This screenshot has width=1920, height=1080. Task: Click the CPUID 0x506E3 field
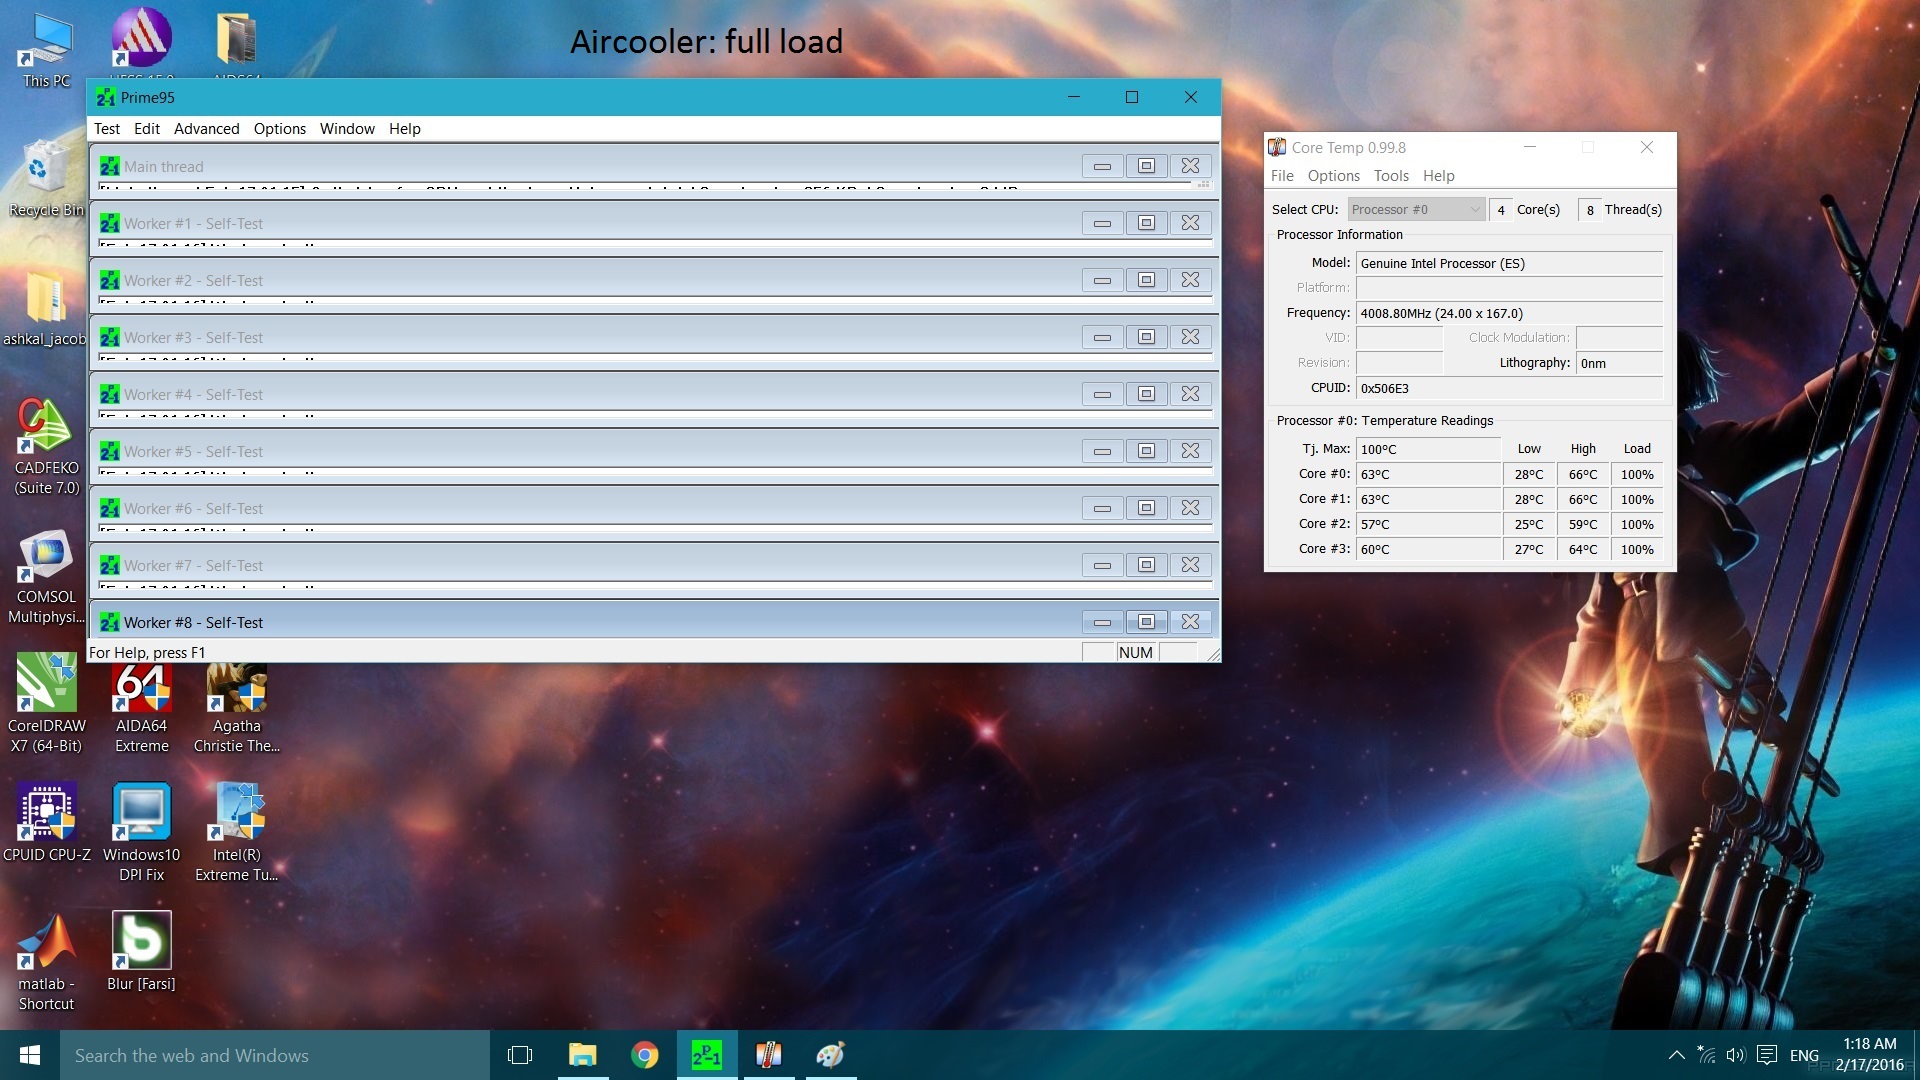(x=1509, y=388)
